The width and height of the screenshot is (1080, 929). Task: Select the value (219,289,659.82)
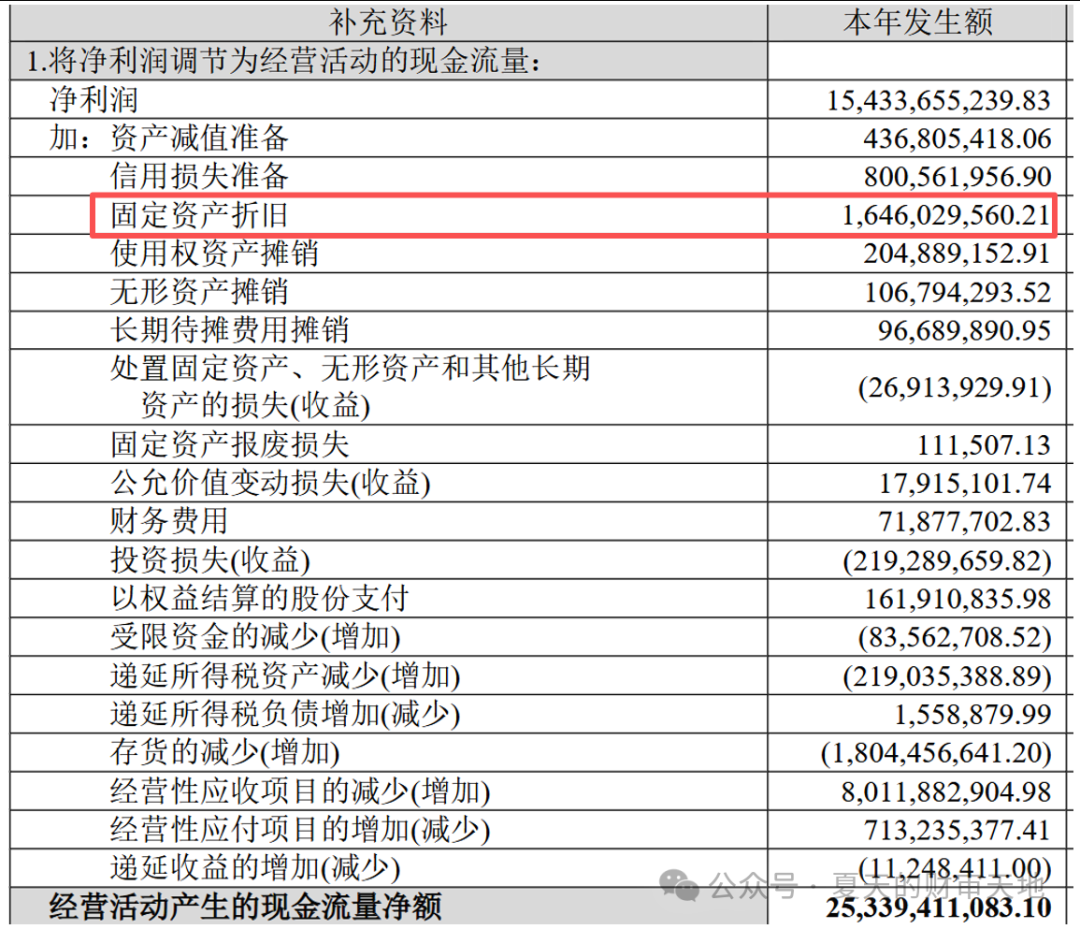[947, 561]
